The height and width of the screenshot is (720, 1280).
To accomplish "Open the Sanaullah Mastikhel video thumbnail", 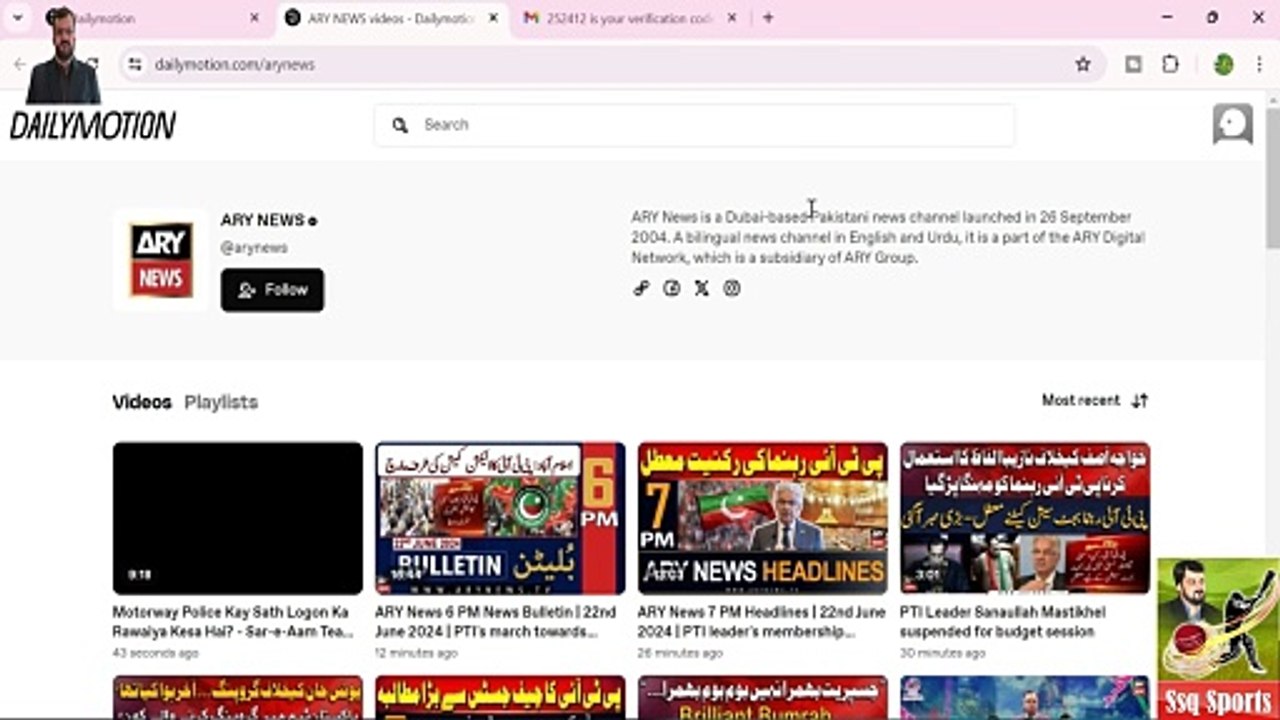I will tap(1025, 518).
